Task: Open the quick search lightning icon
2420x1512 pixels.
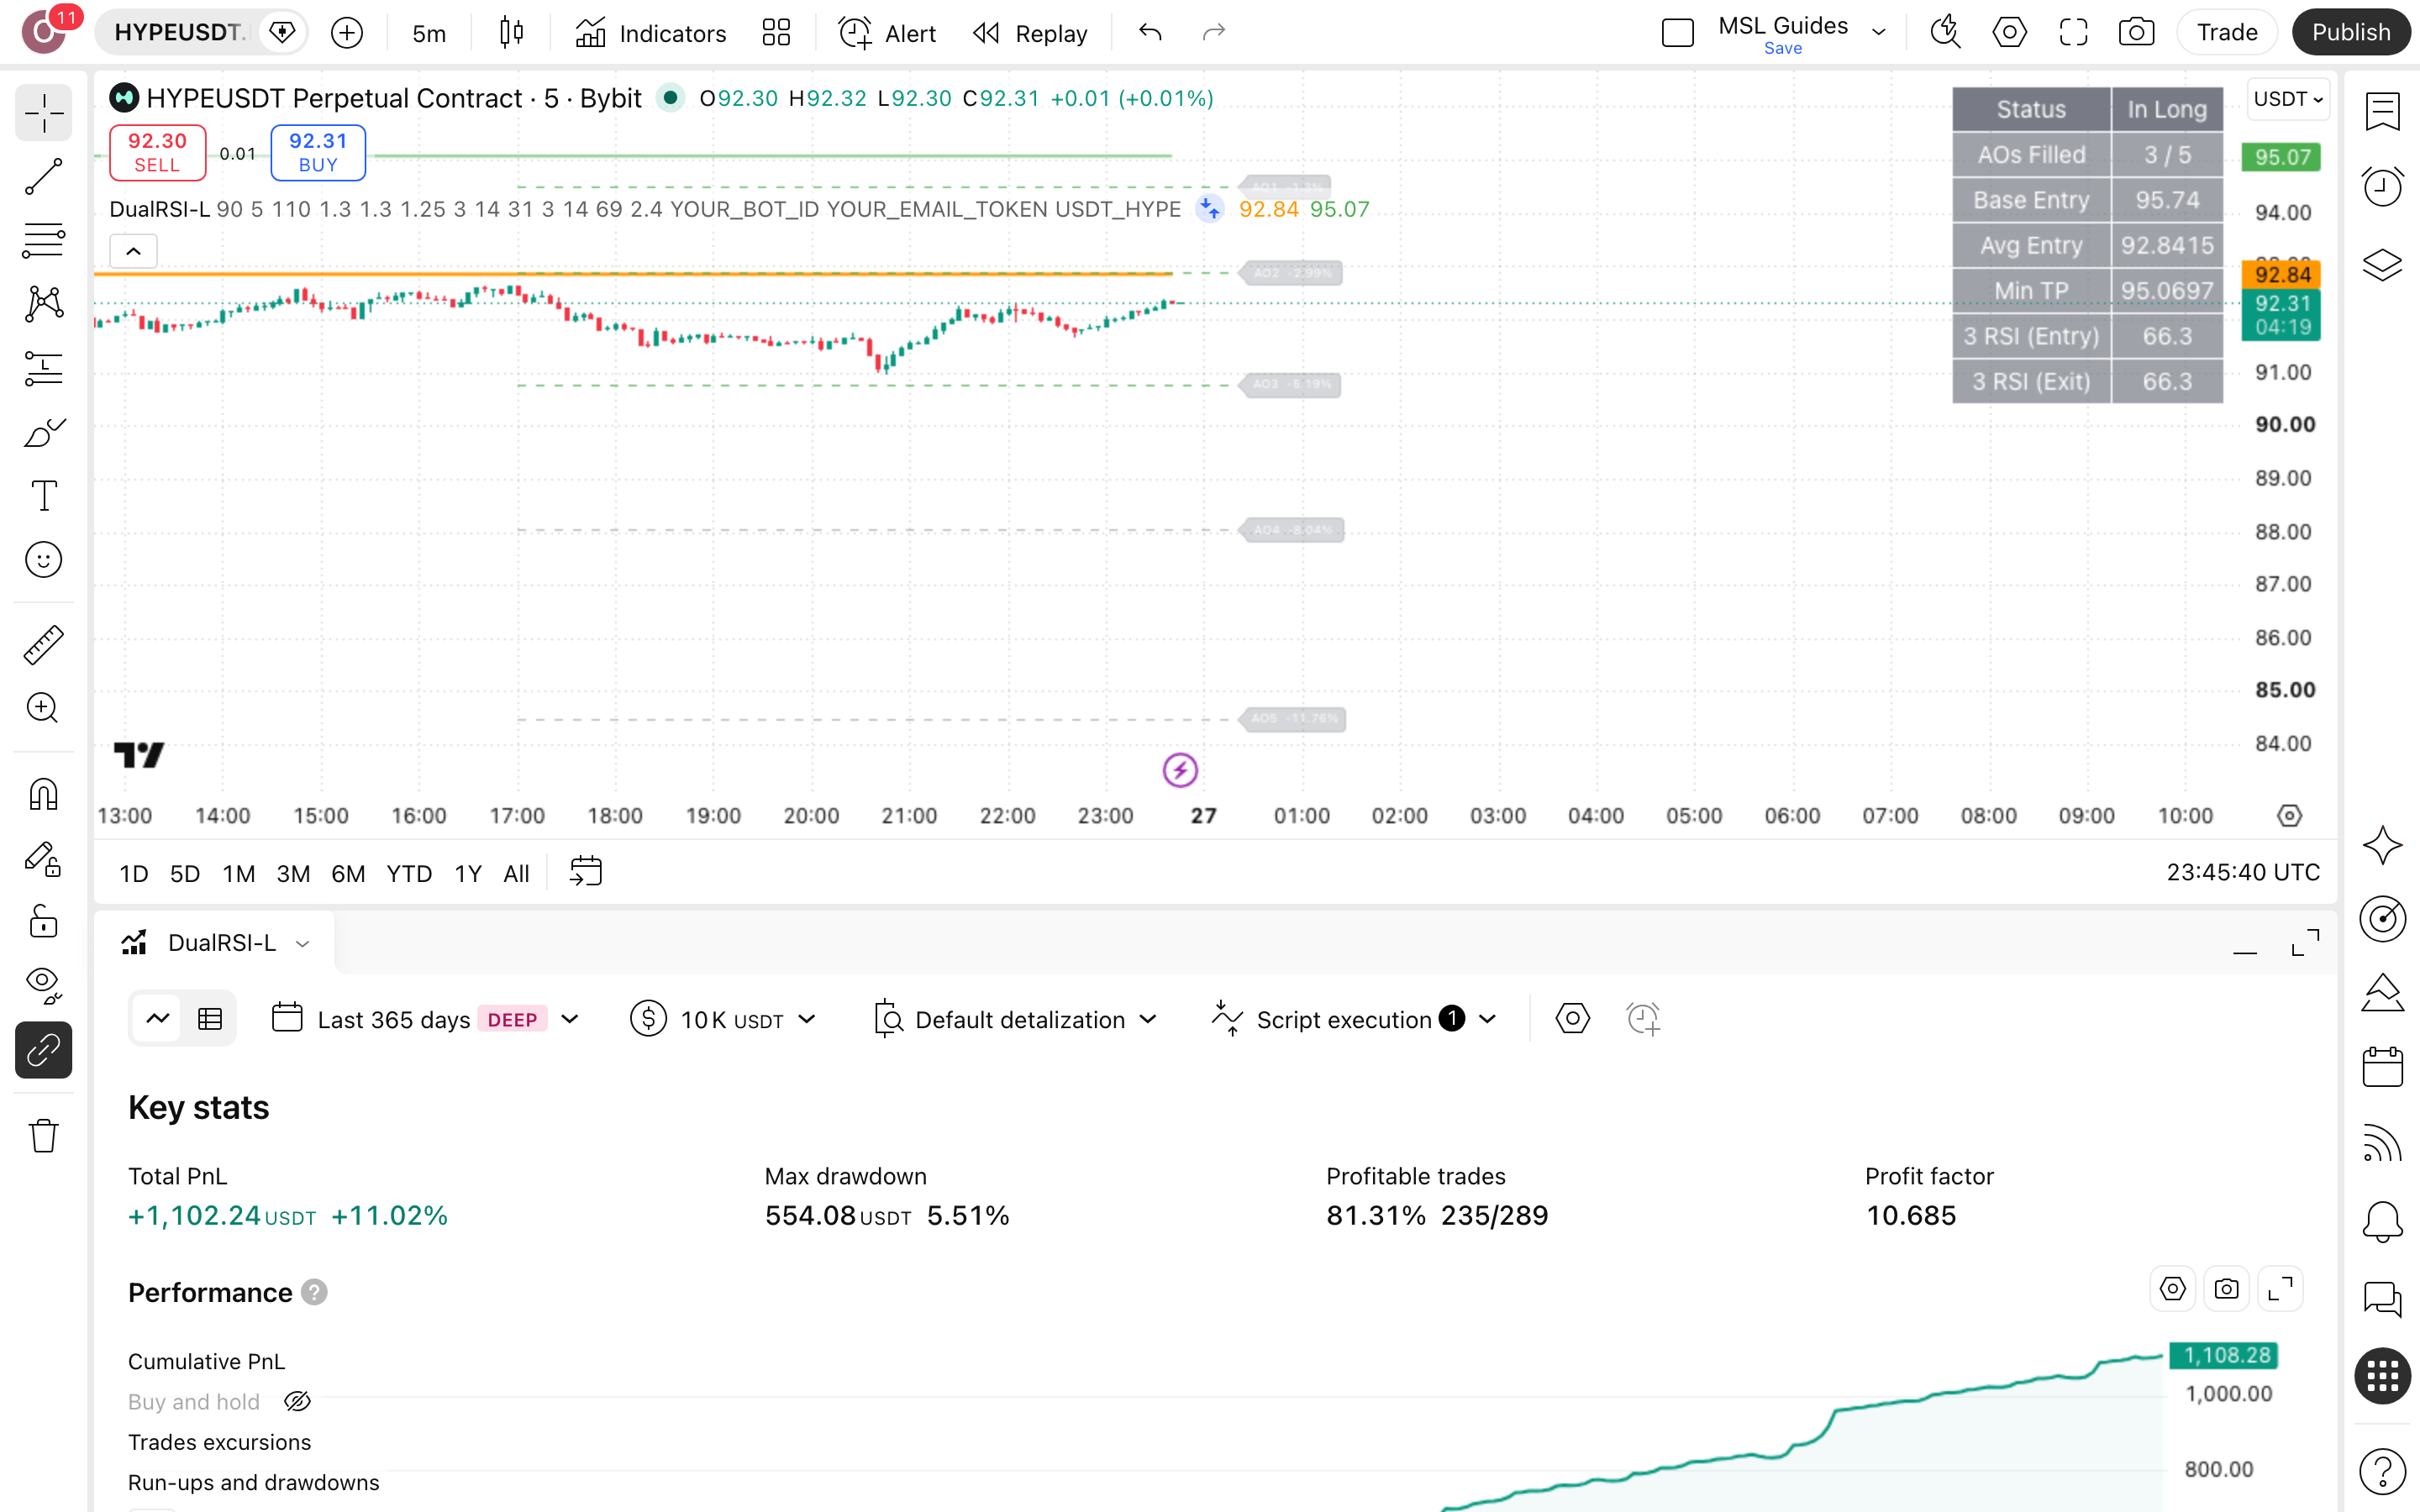Action: 1945,33
